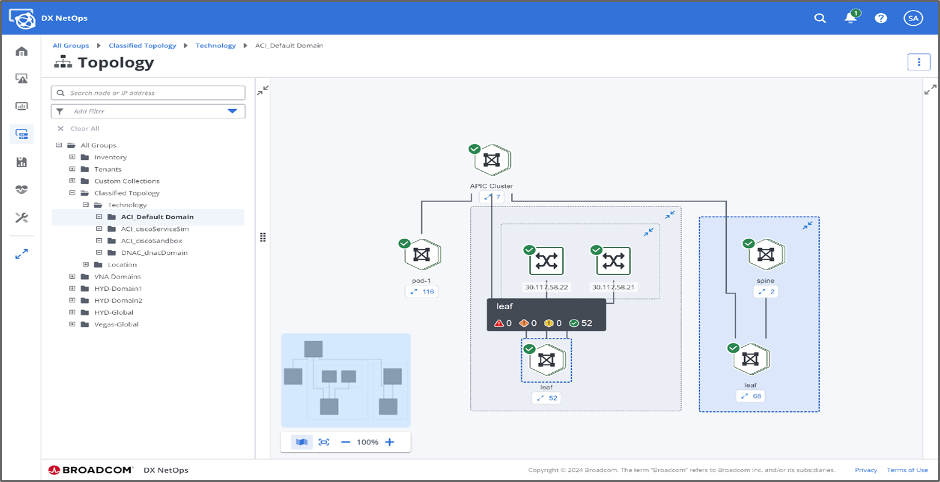This screenshot has height=482, width=940.
Task: Go to Home in left sidebar
Action: [21, 51]
